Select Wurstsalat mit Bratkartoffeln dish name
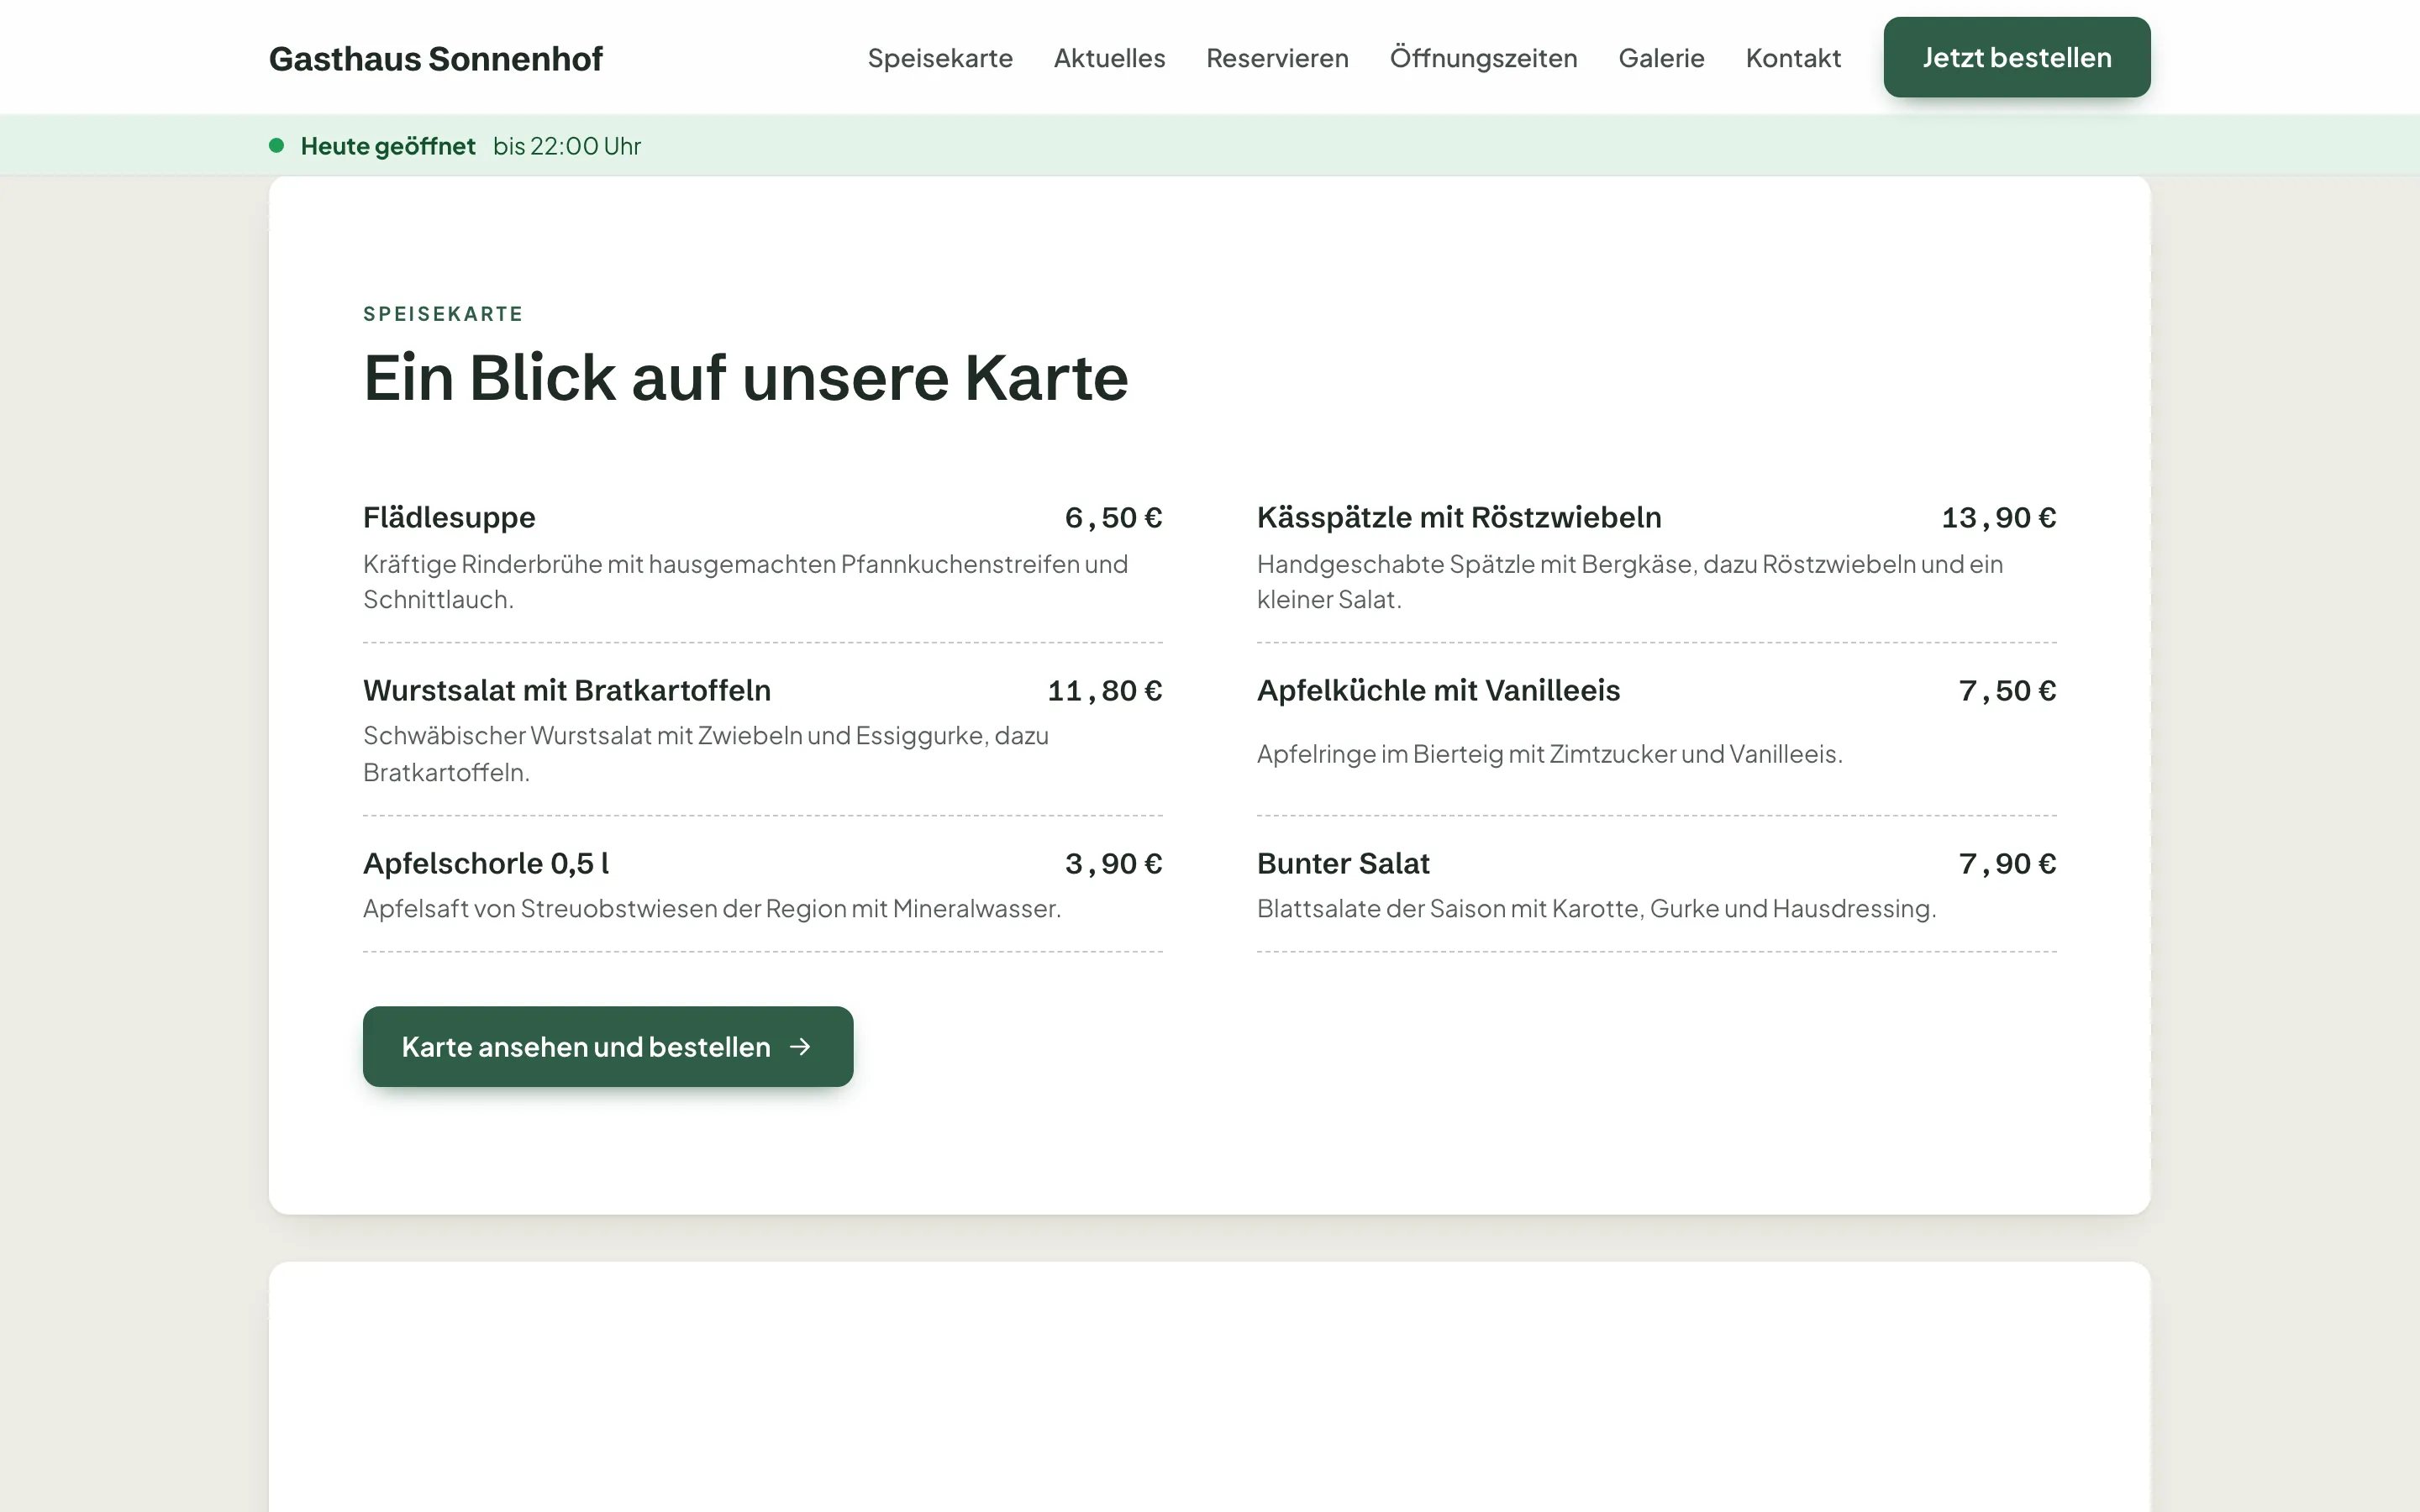Viewport: 2420px width, 1512px height. 567,690
